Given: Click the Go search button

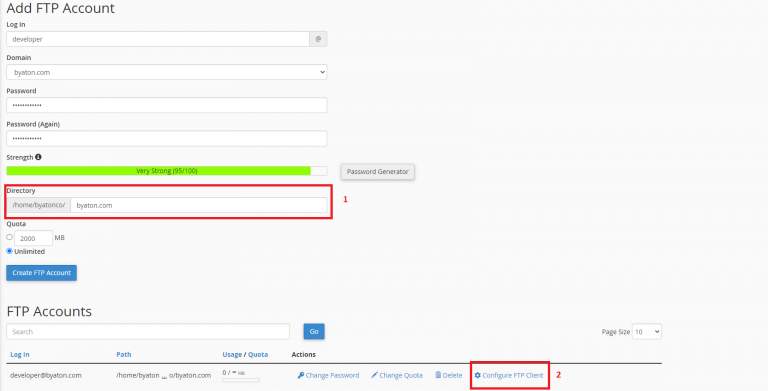Looking at the screenshot, I should [314, 332].
